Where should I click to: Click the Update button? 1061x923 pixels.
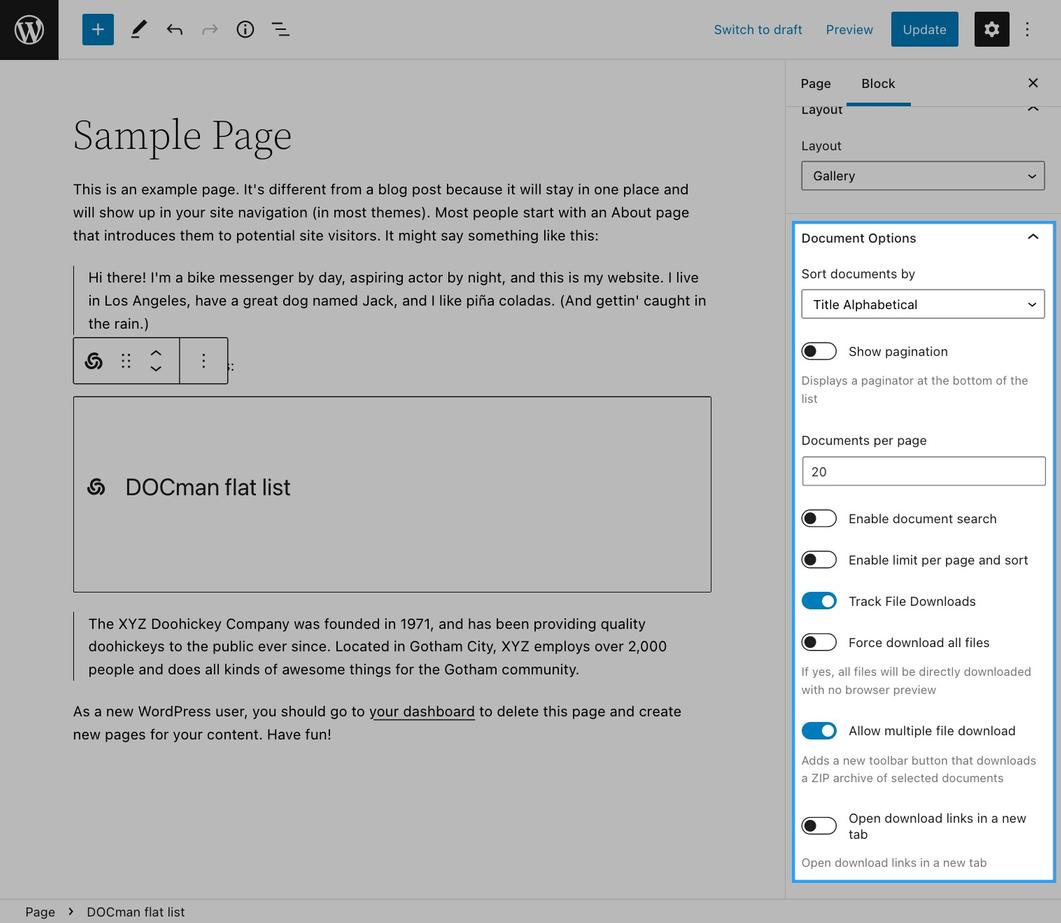point(924,30)
